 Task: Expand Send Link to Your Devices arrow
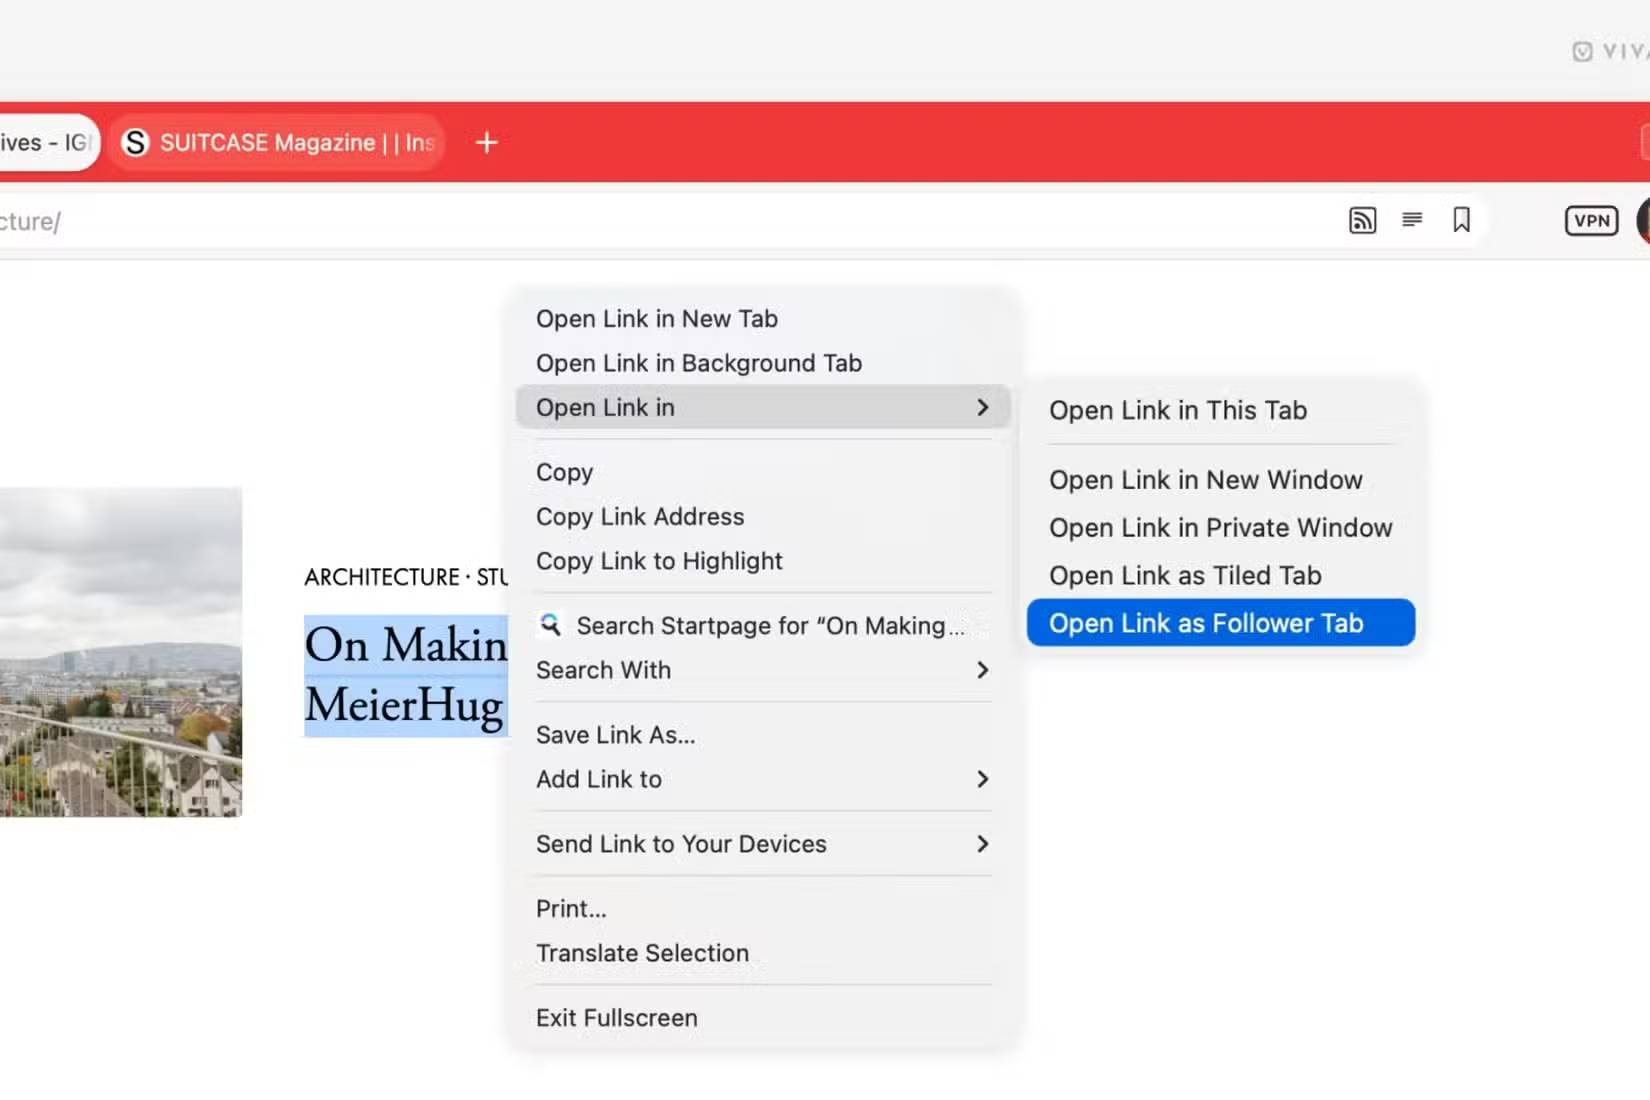tap(982, 844)
